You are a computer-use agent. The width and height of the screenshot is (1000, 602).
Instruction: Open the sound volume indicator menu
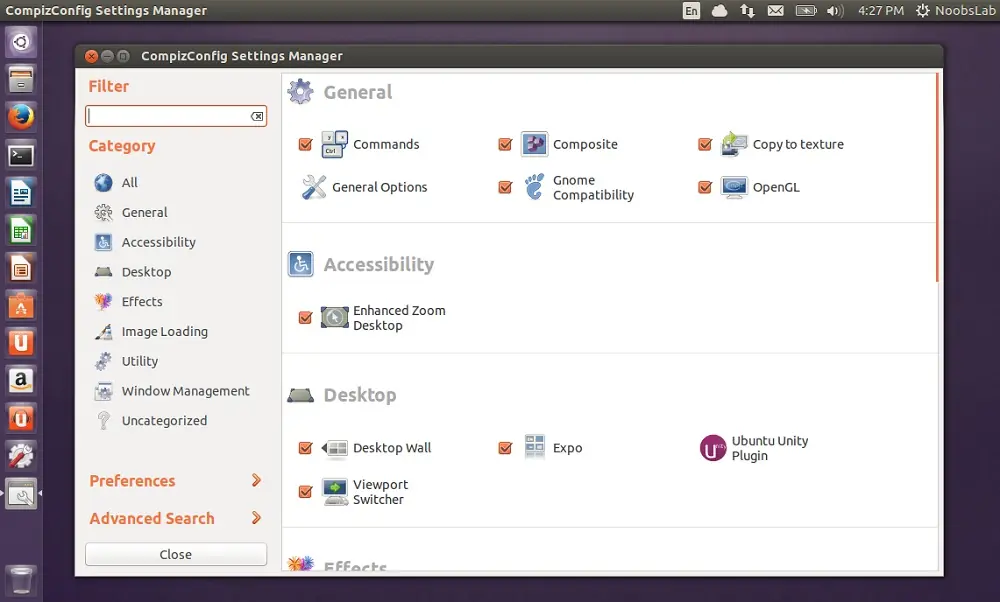(x=835, y=11)
